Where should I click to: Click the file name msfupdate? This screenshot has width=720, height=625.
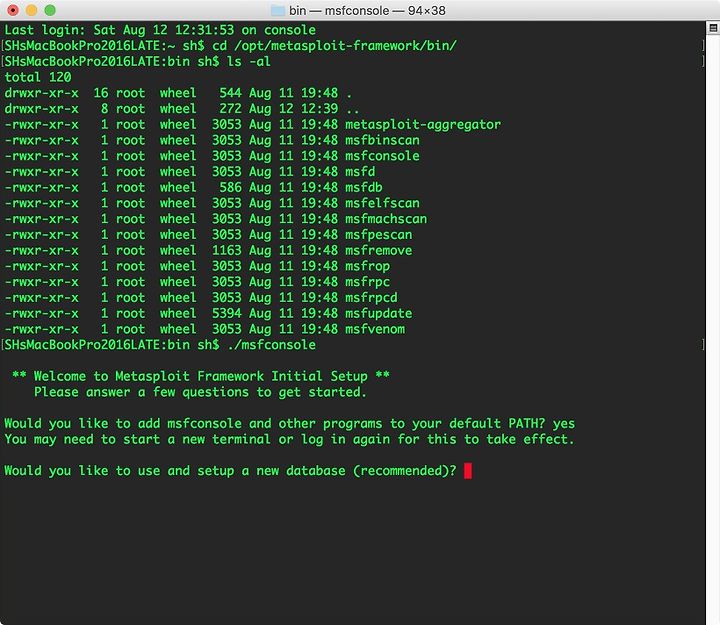point(378,313)
